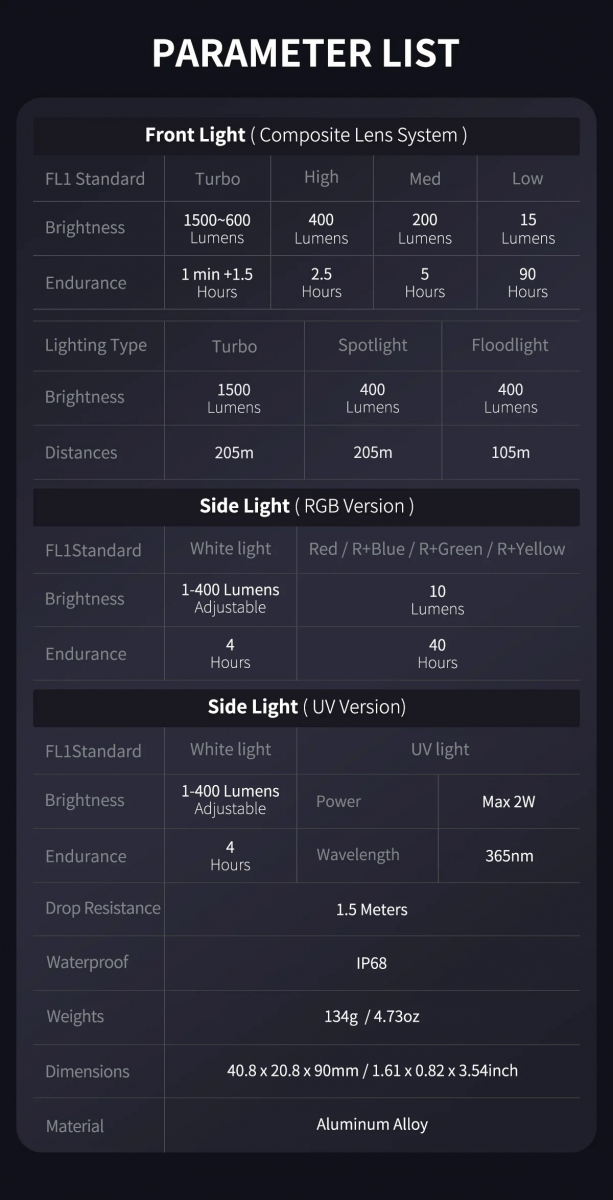The height and width of the screenshot is (1200, 613).
Task: Click the UV light column header
Action: 439,750
